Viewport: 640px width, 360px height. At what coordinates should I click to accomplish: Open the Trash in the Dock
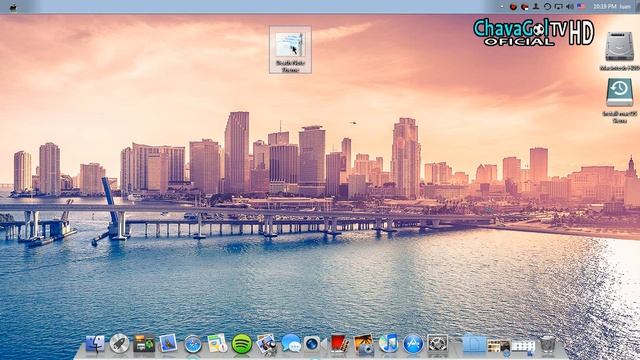coord(547,344)
